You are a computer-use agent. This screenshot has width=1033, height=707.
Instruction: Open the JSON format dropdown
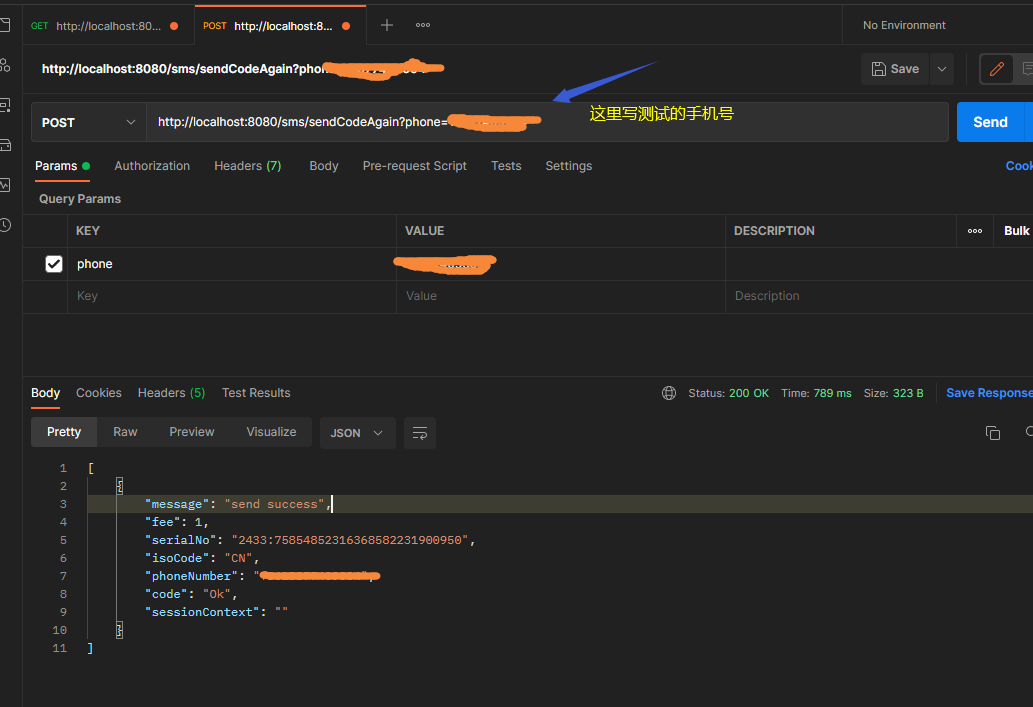click(x=357, y=433)
